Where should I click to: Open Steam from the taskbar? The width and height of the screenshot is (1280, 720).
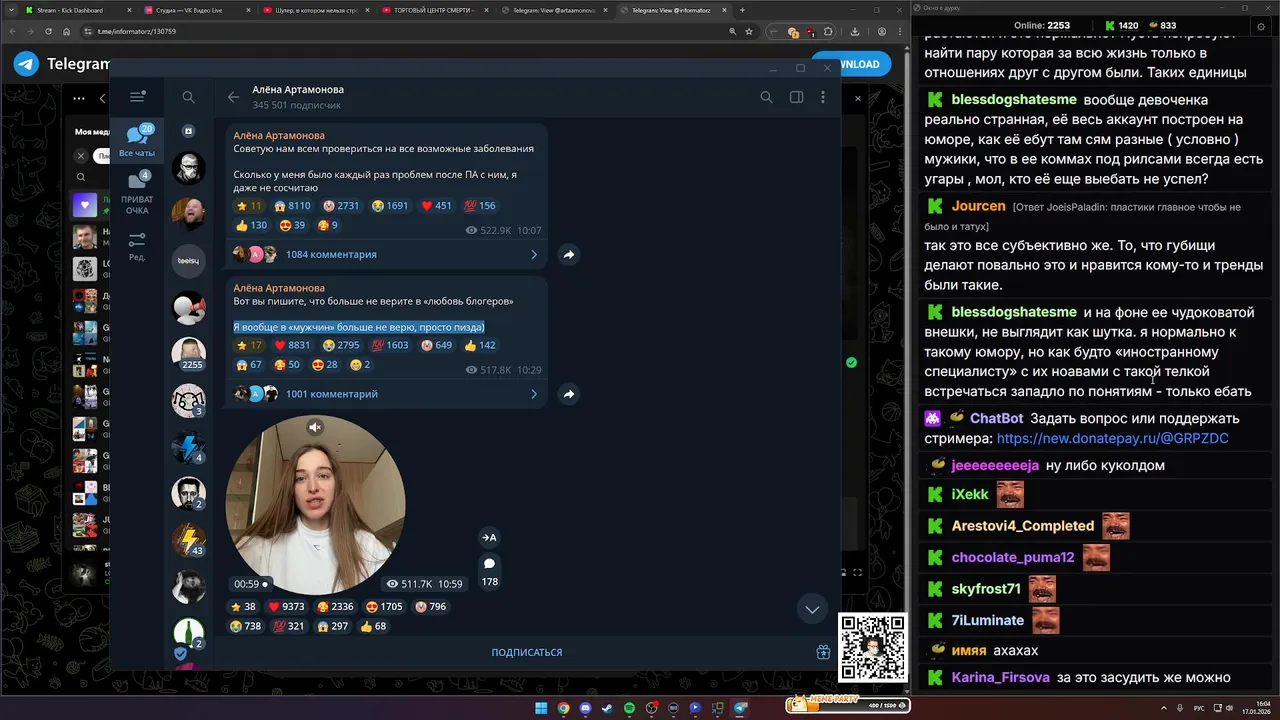607,708
